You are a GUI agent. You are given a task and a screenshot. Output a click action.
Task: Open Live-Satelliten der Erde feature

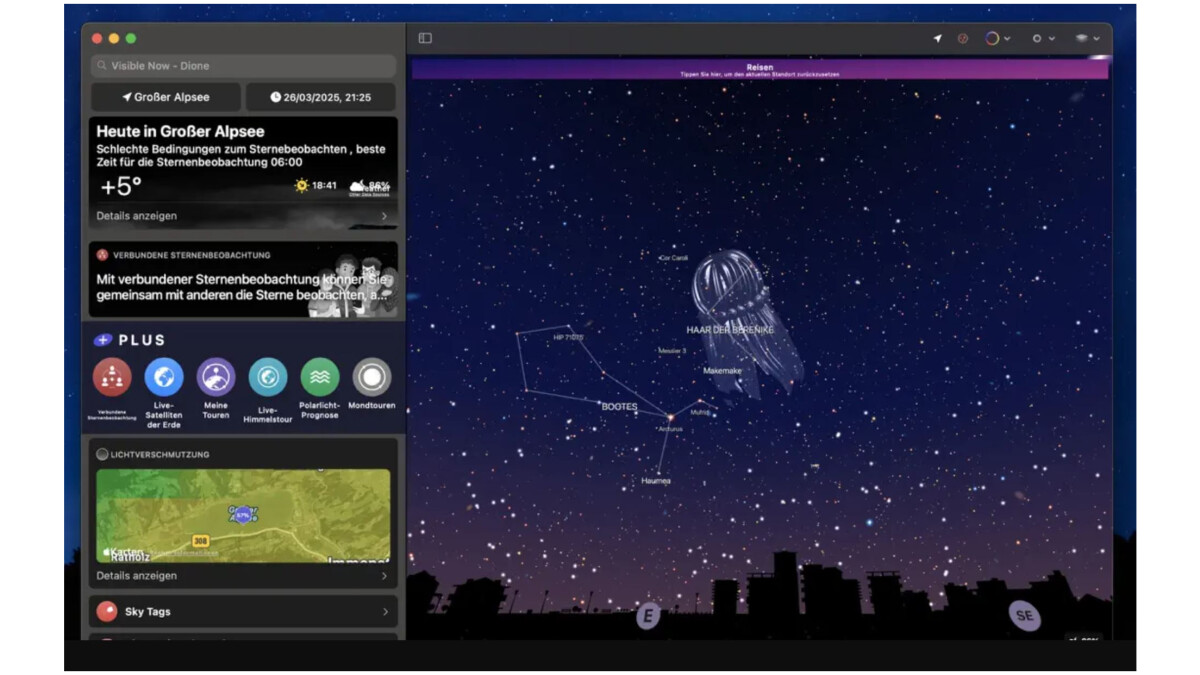click(x=164, y=377)
